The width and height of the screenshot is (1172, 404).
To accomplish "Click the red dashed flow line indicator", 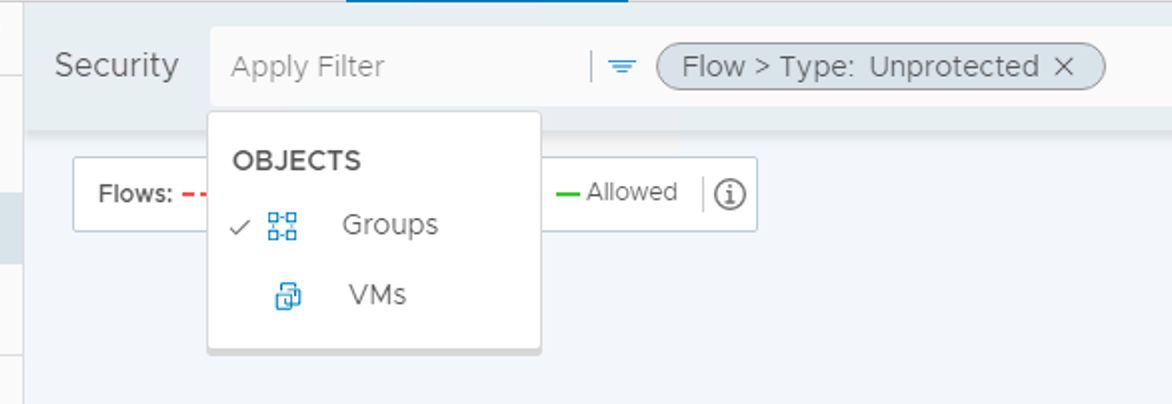I will pyautogui.click(x=194, y=194).
